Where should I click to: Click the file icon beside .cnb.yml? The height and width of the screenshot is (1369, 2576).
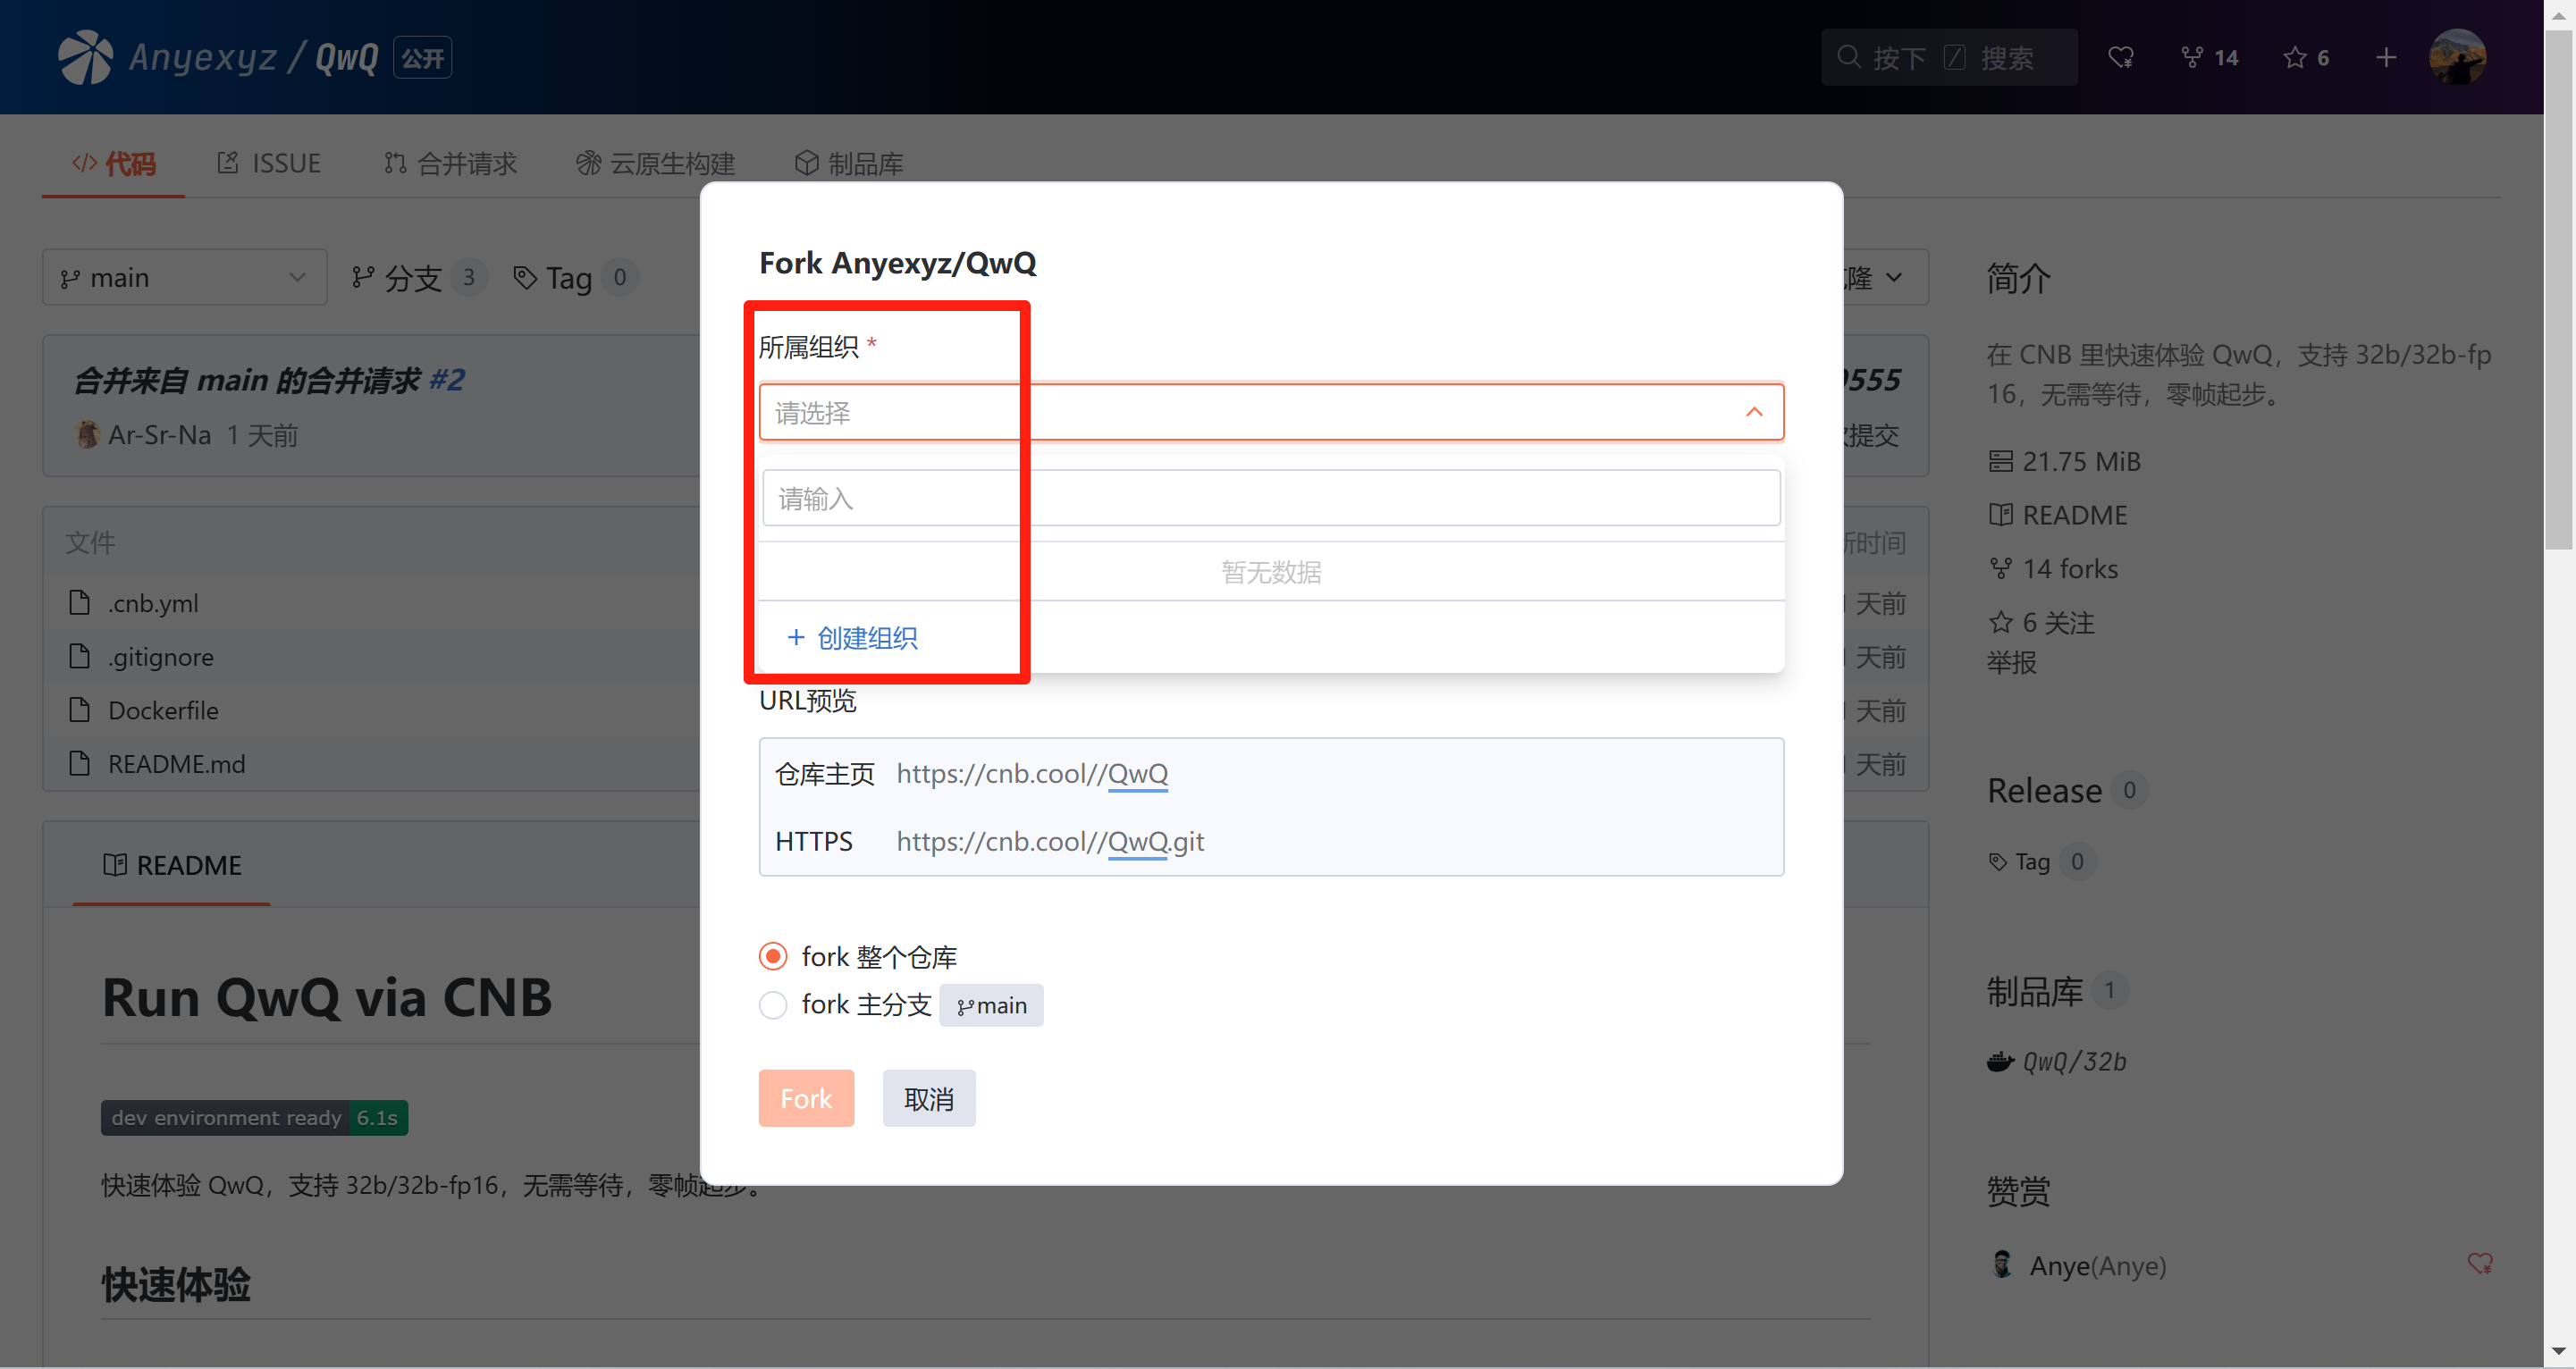[x=80, y=602]
